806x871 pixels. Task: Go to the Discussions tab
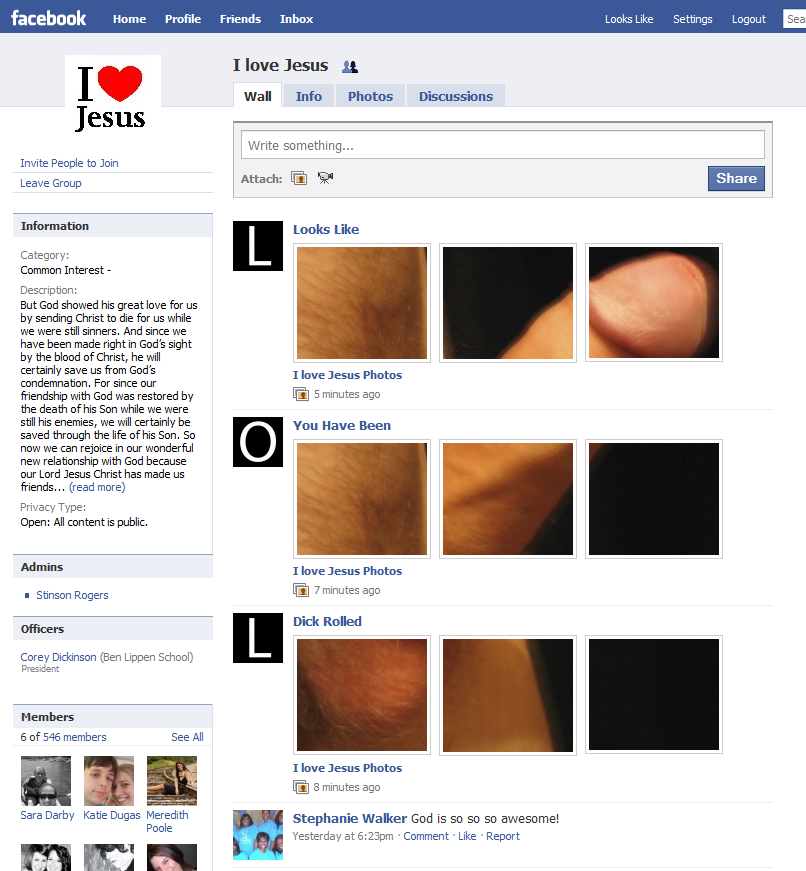coord(455,96)
